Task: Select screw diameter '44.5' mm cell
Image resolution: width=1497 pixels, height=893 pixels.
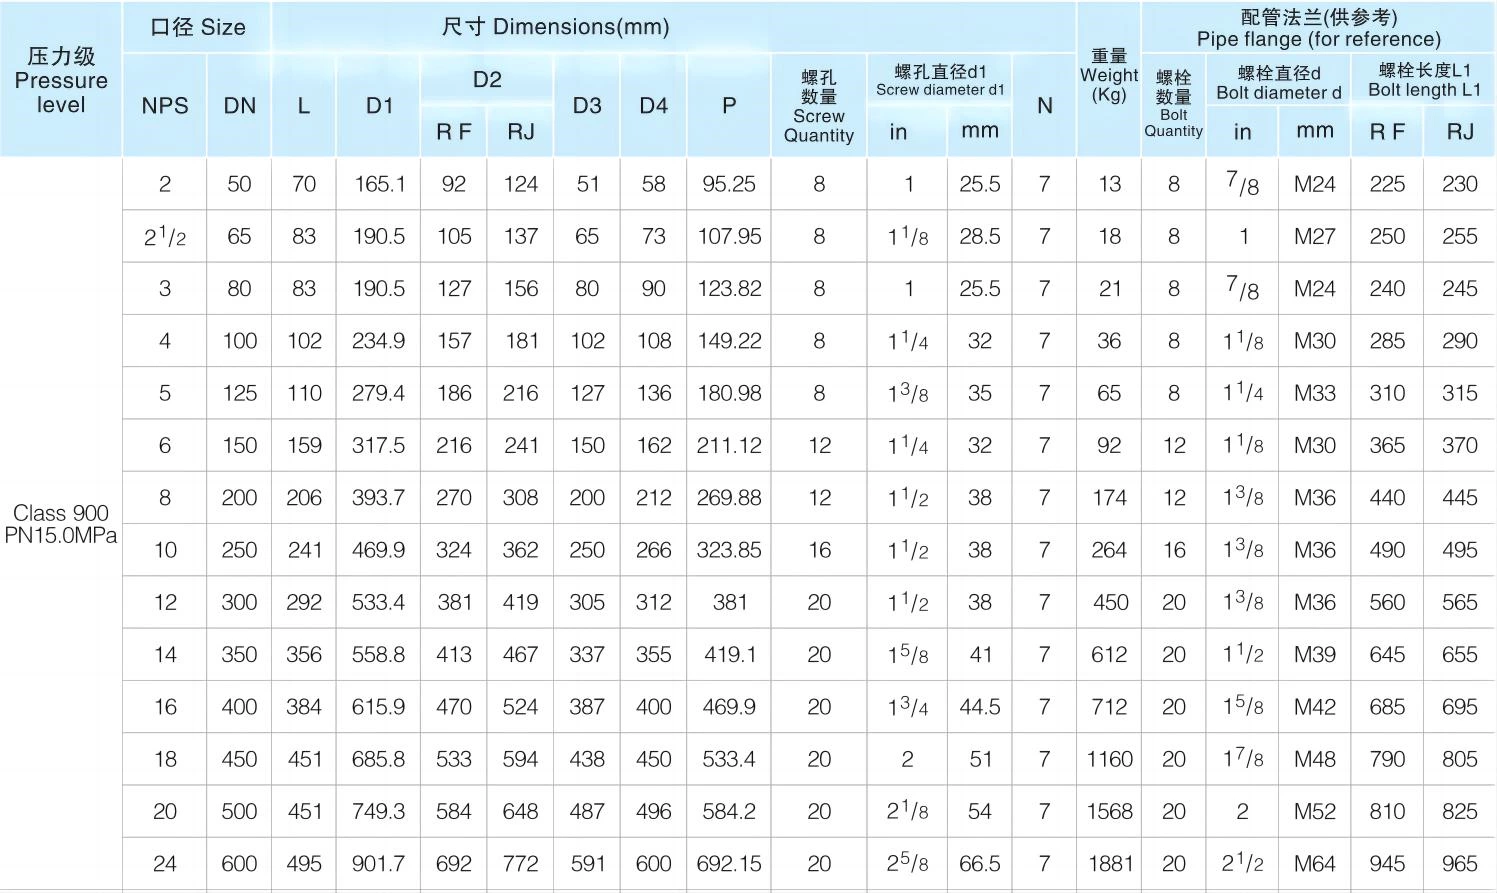Action: pyautogui.click(x=980, y=707)
